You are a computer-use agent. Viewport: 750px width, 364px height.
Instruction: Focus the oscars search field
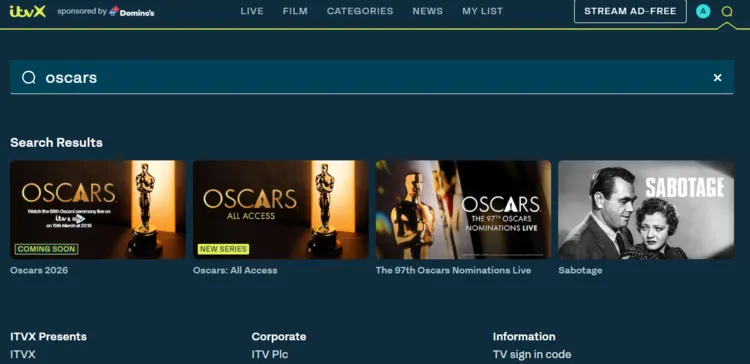click(x=372, y=77)
